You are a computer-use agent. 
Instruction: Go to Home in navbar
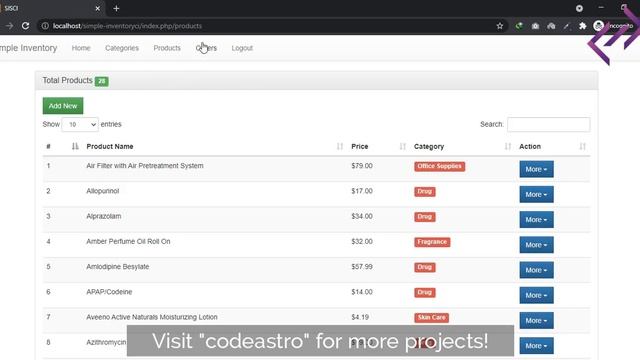point(81,48)
